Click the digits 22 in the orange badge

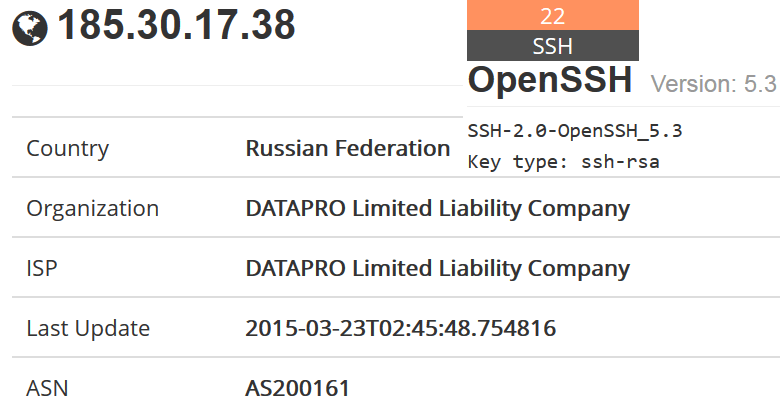553,16
